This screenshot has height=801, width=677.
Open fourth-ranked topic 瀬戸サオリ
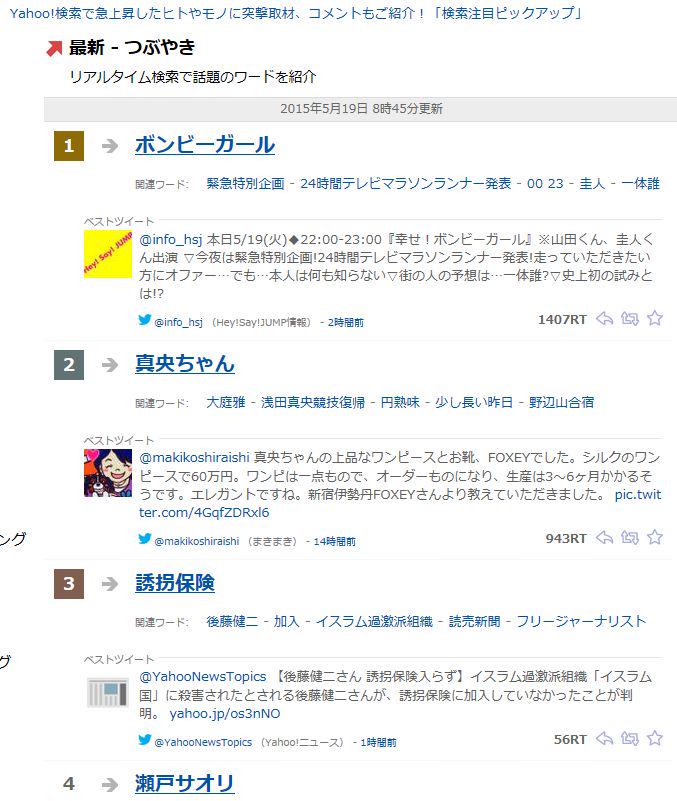coord(184,783)
